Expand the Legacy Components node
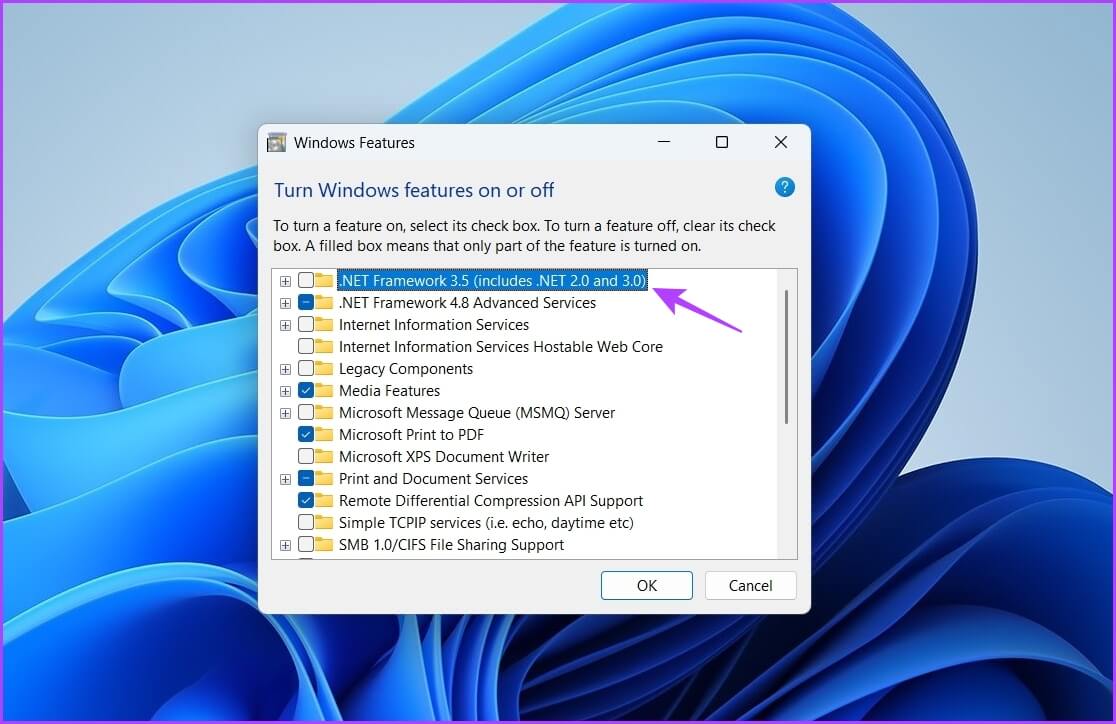 [x=285, y=369]
